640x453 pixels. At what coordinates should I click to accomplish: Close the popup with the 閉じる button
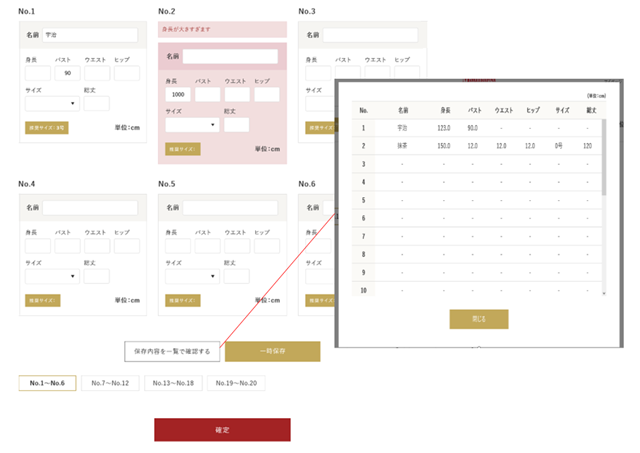[479, 319]
